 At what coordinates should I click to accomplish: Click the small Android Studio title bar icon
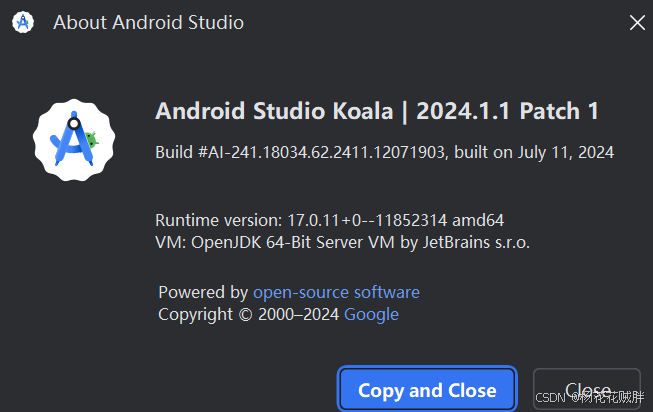[x=23, y=22]
